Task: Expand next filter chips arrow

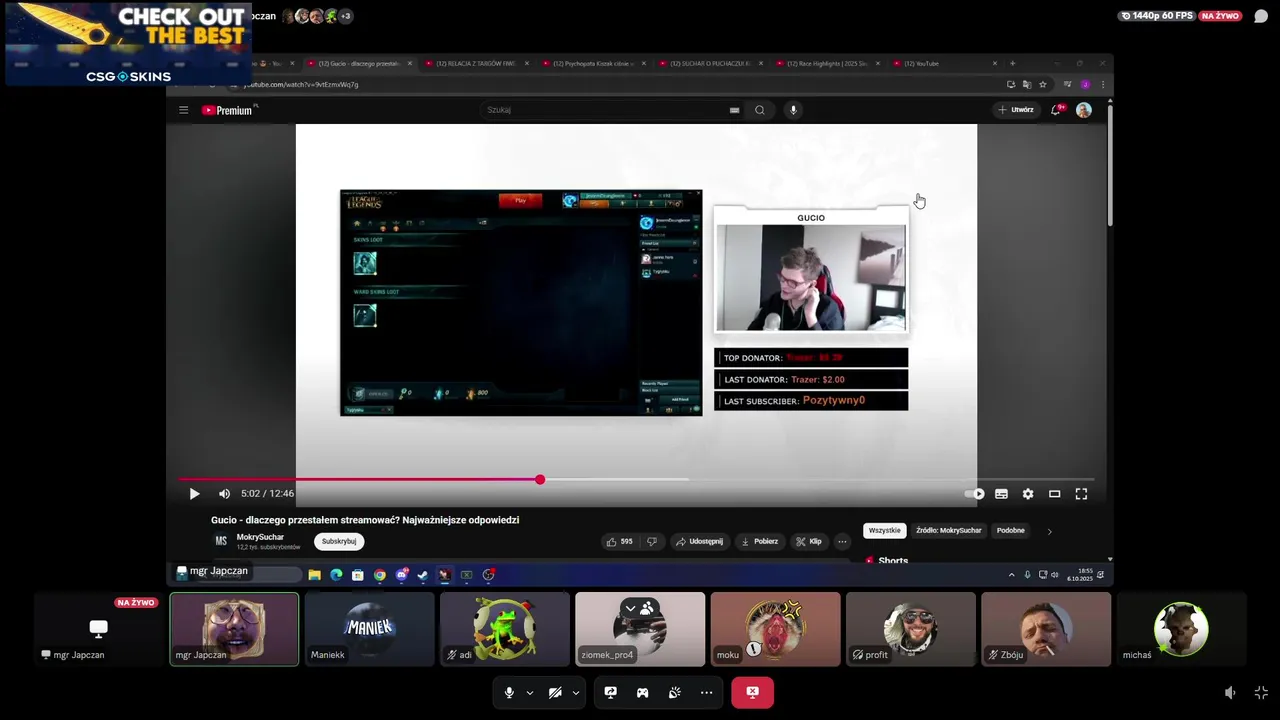Action: click(x=1049, y=531)
